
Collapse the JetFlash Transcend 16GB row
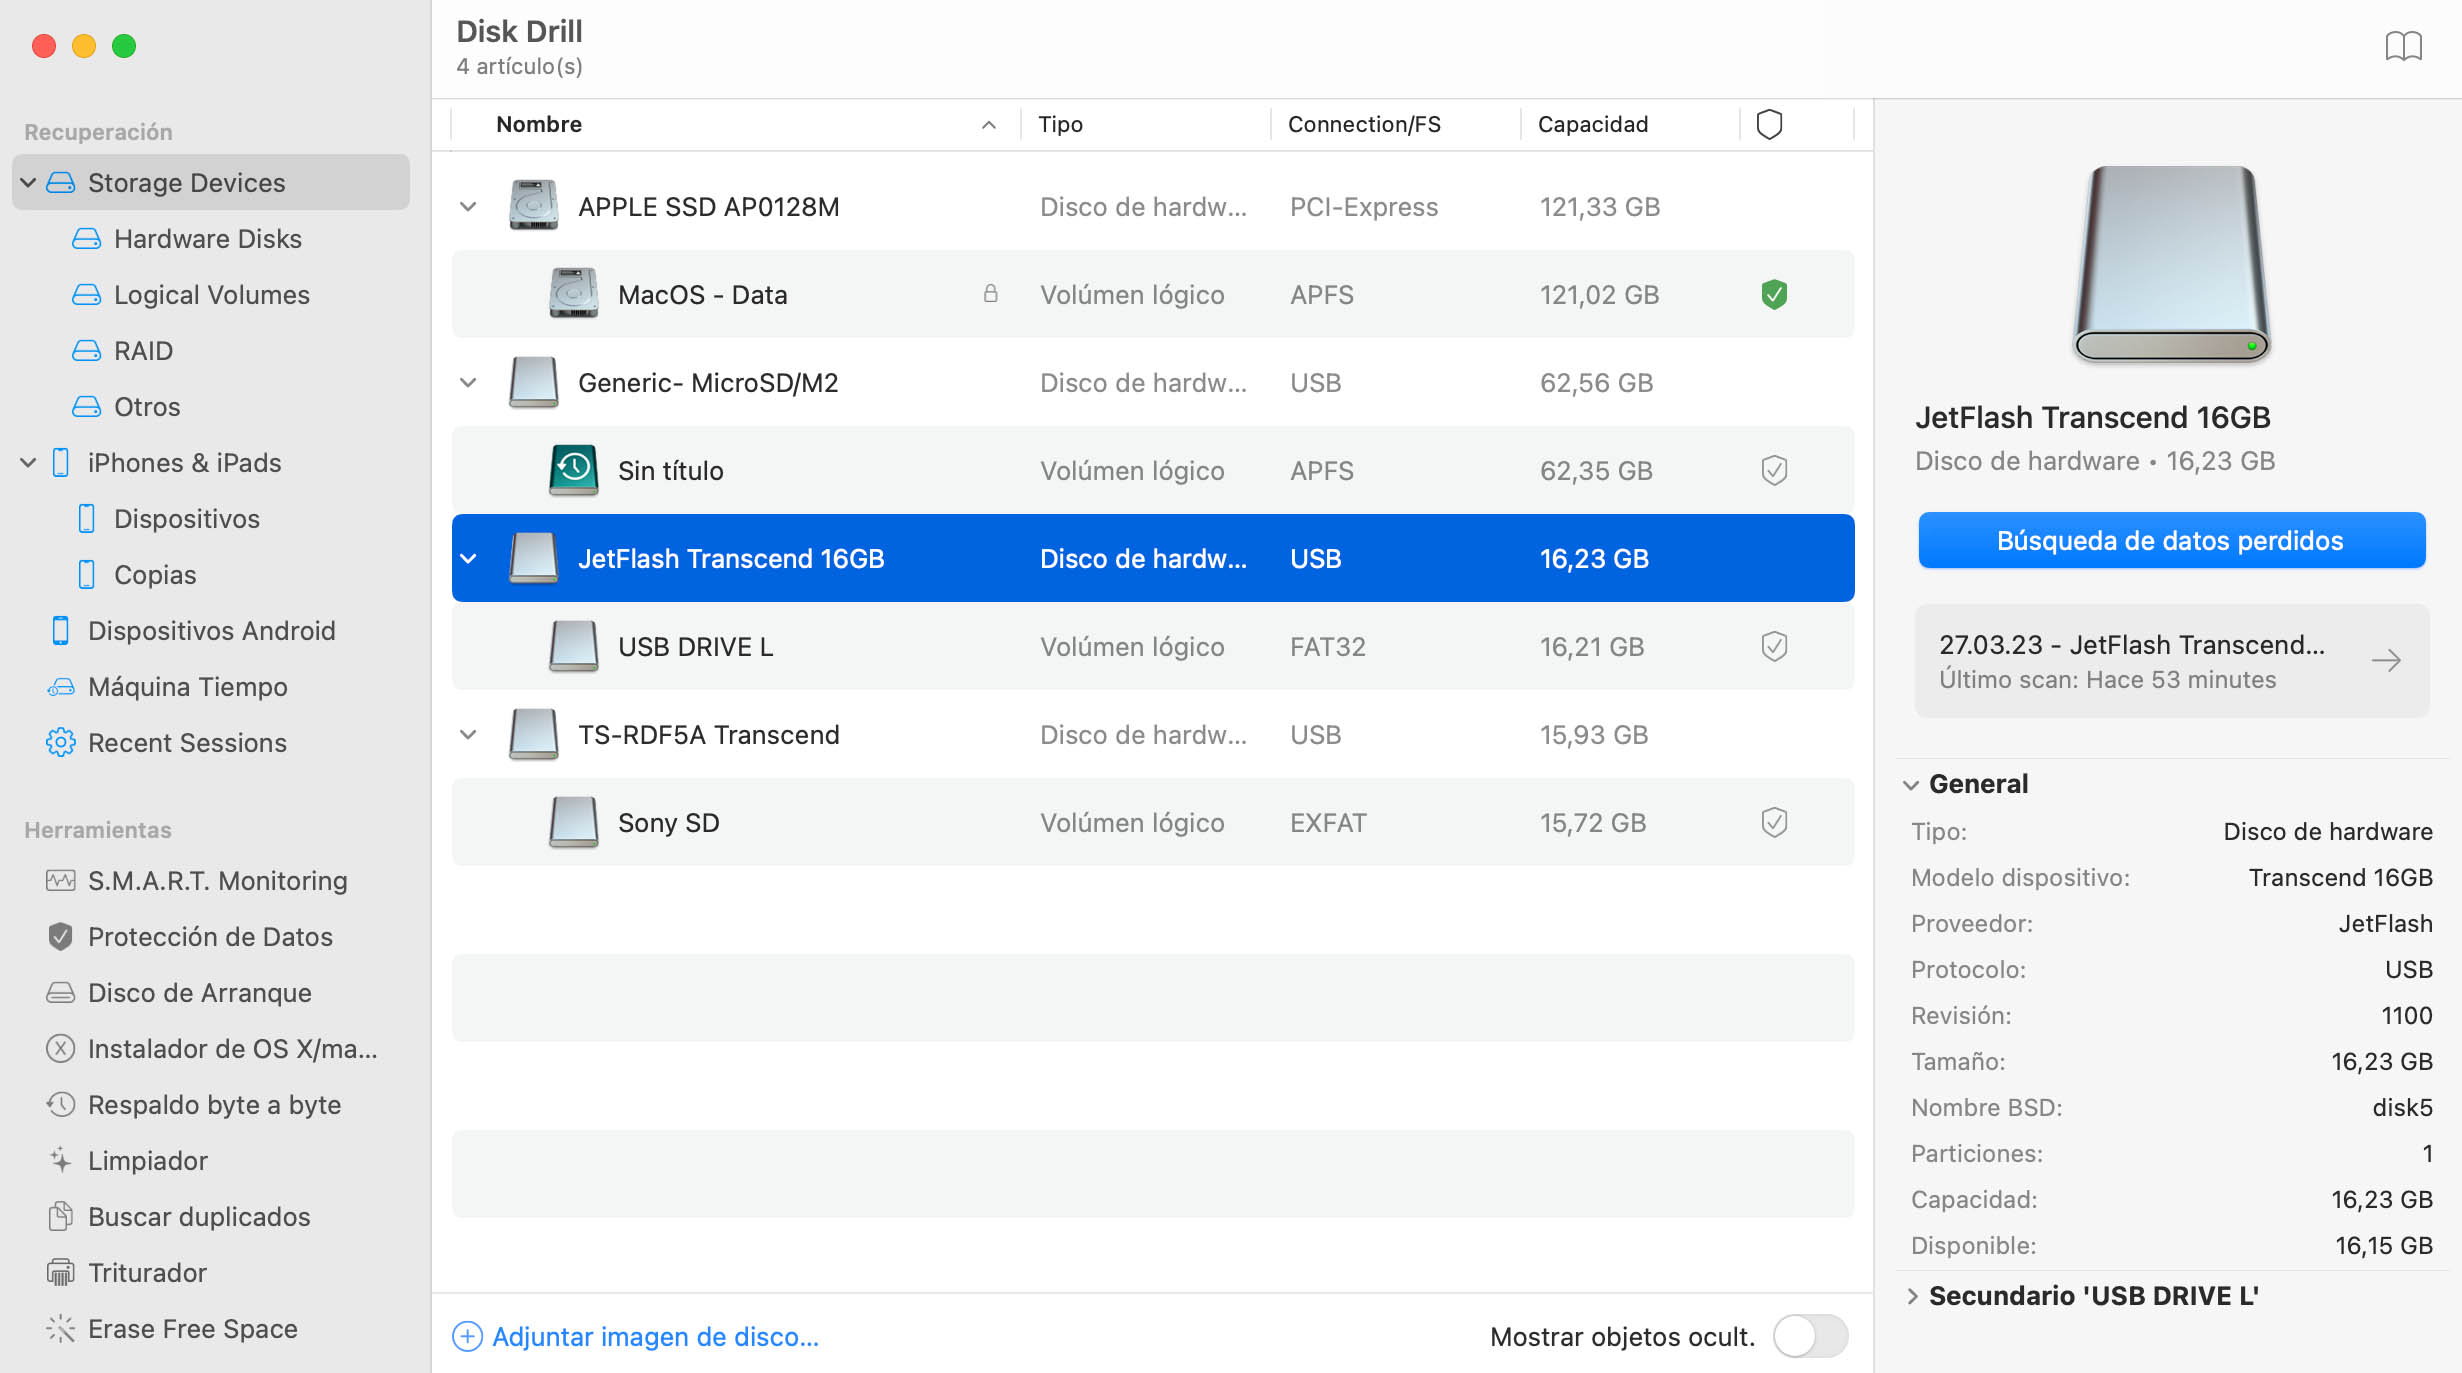pos(468,558)
